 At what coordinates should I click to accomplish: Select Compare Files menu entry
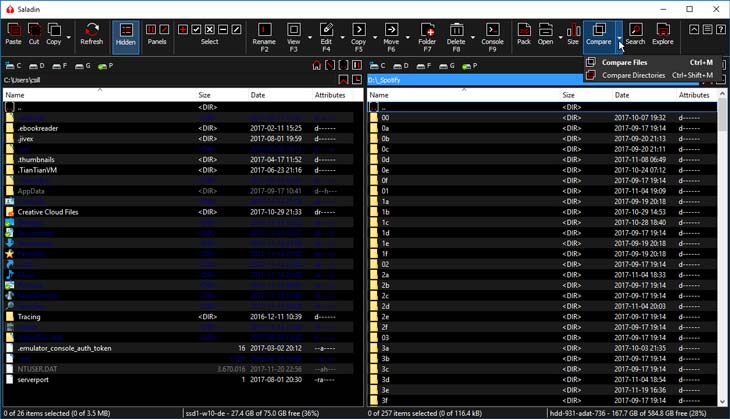click(x=624, y=62)
